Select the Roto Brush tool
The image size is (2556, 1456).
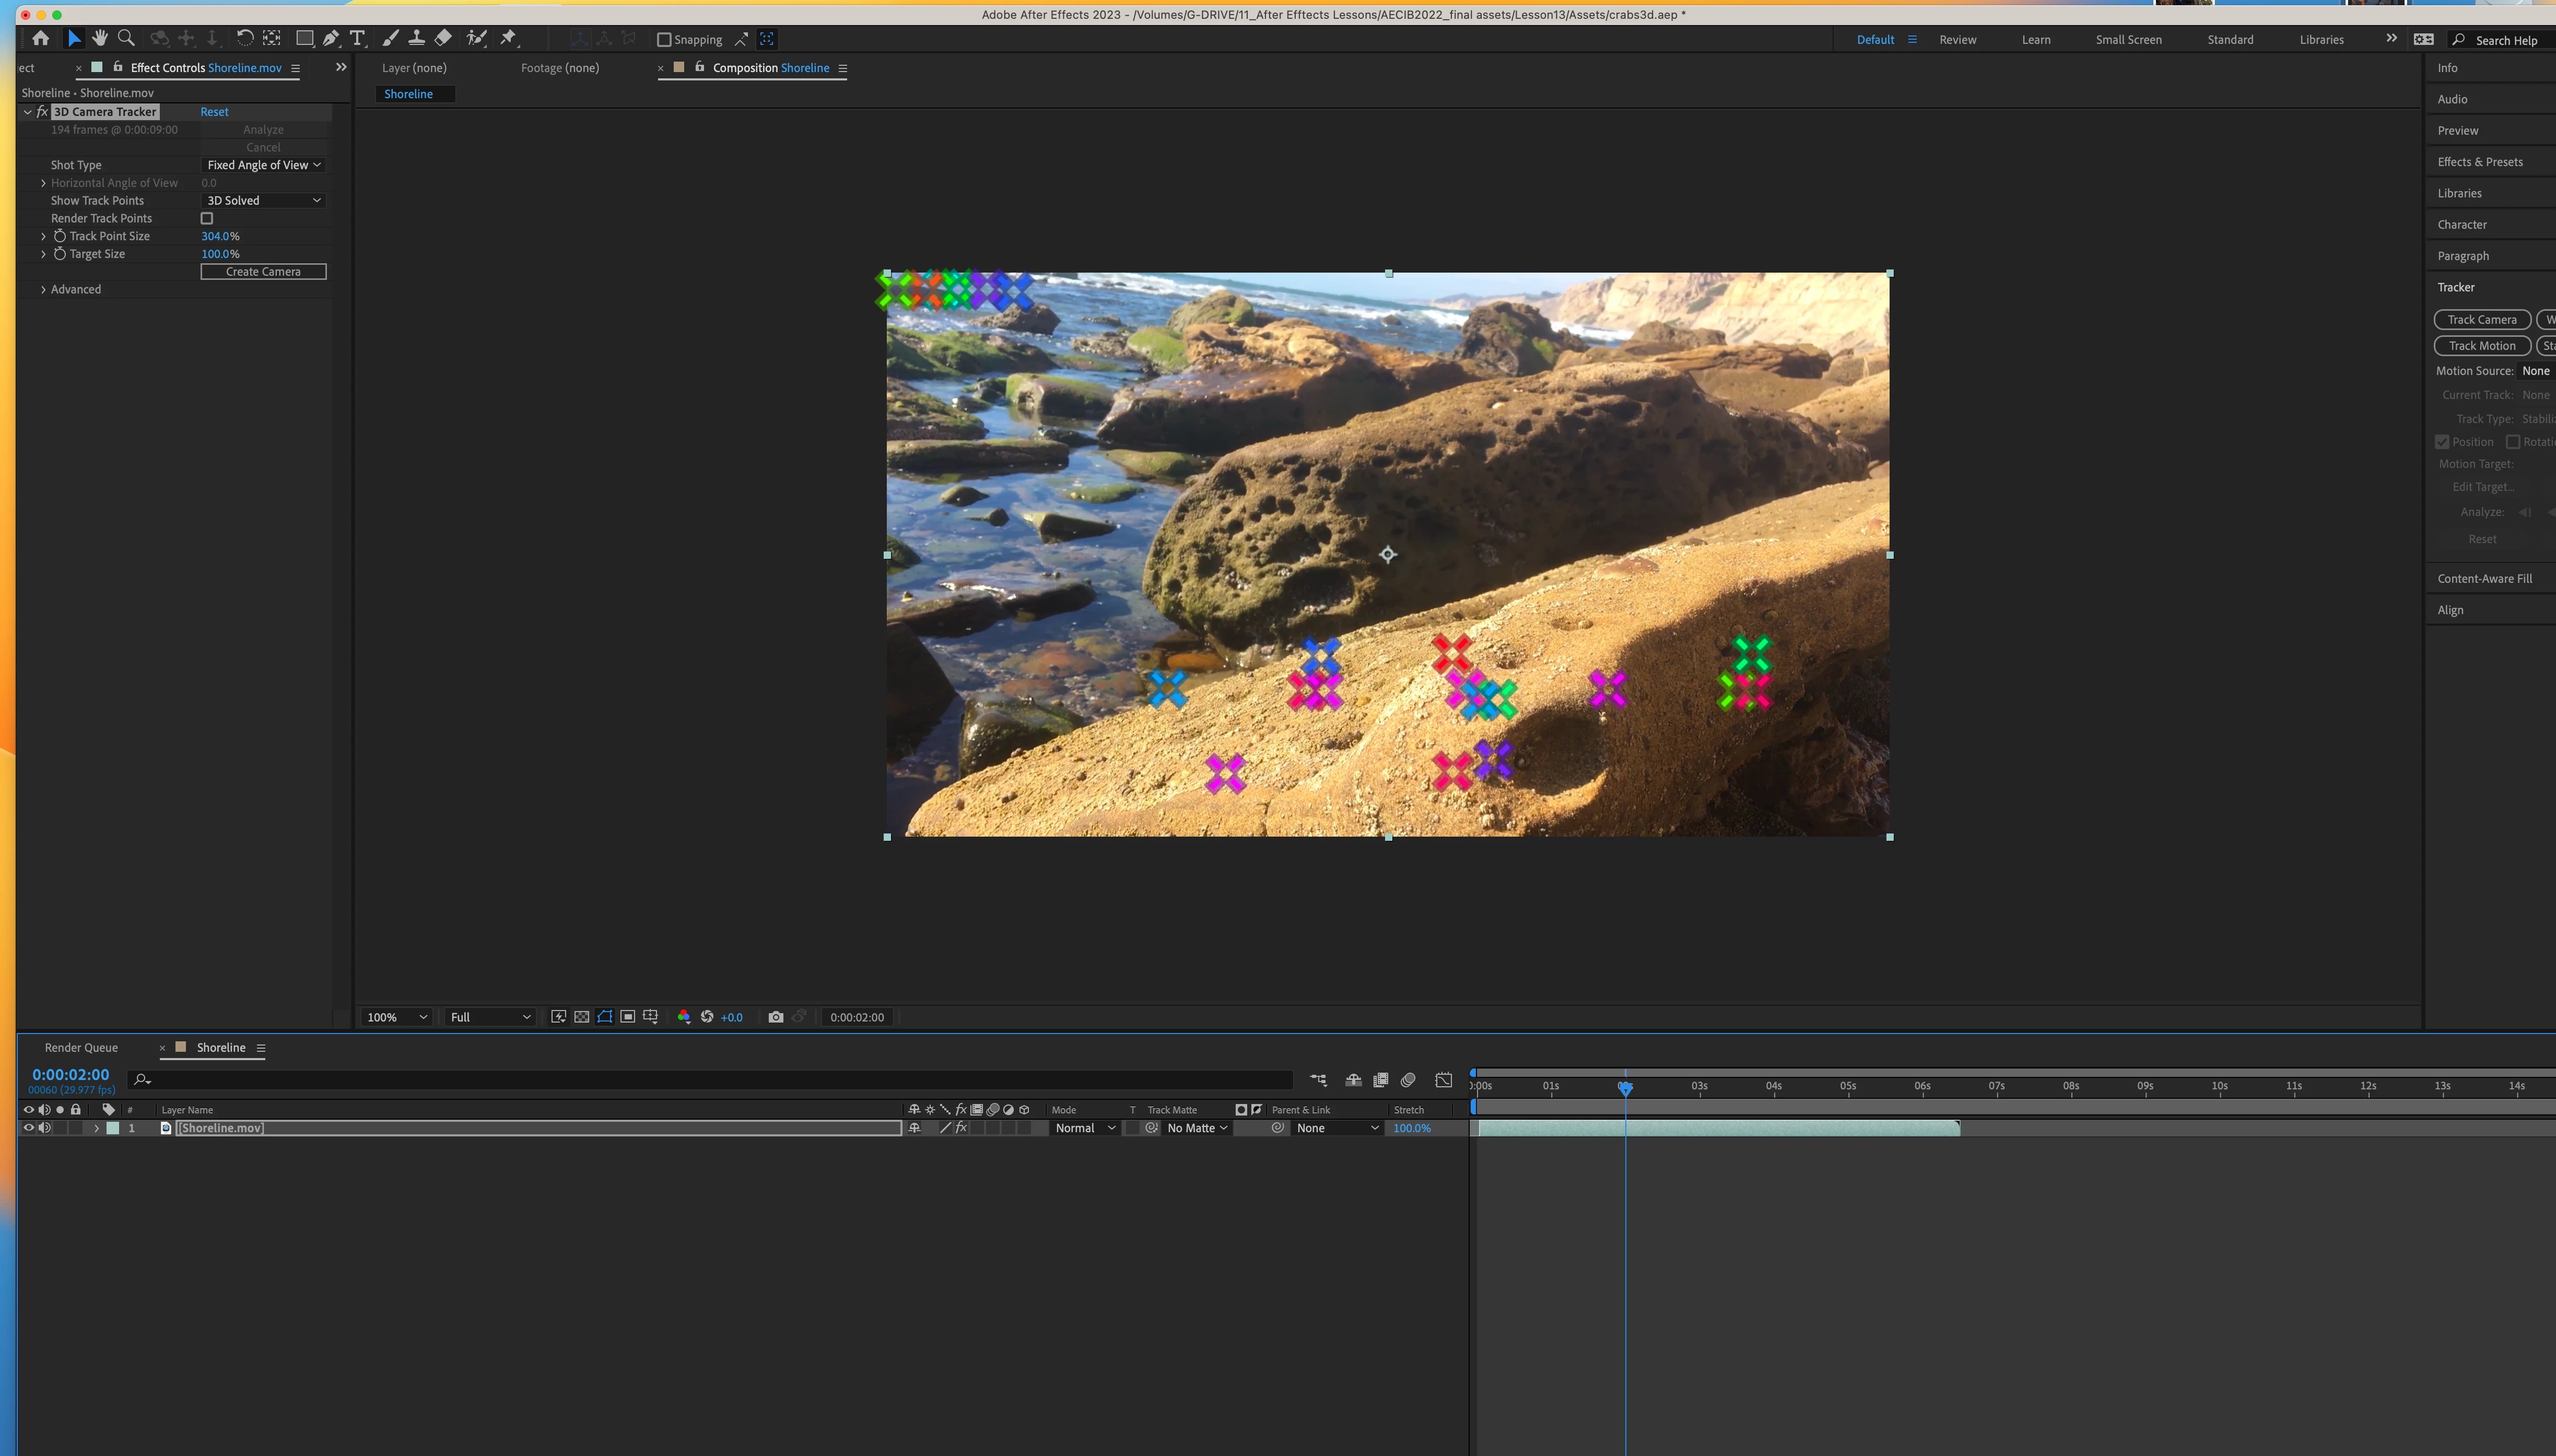[477, 38]
